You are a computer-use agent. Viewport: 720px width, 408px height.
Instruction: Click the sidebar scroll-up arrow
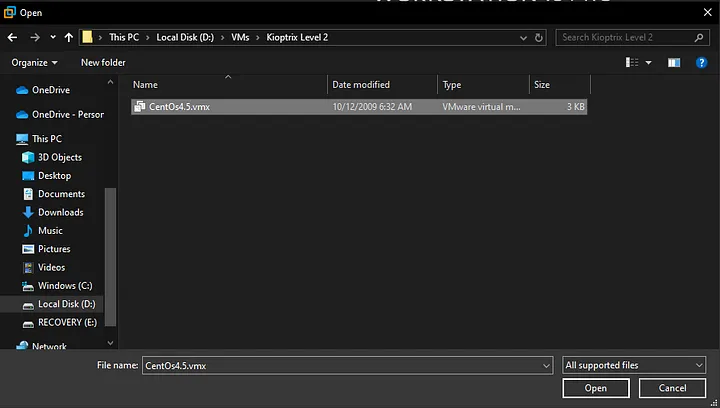pyautogui.click(x=110, y=82)
